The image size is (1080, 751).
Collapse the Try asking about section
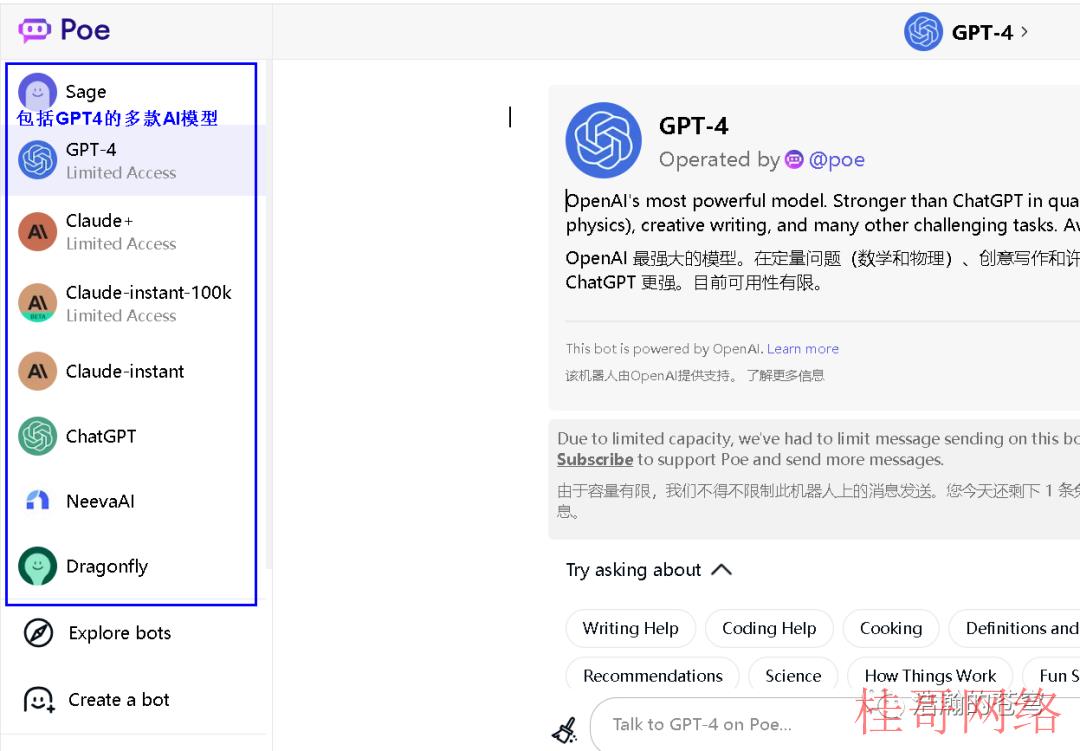click(x=721, y=570)
